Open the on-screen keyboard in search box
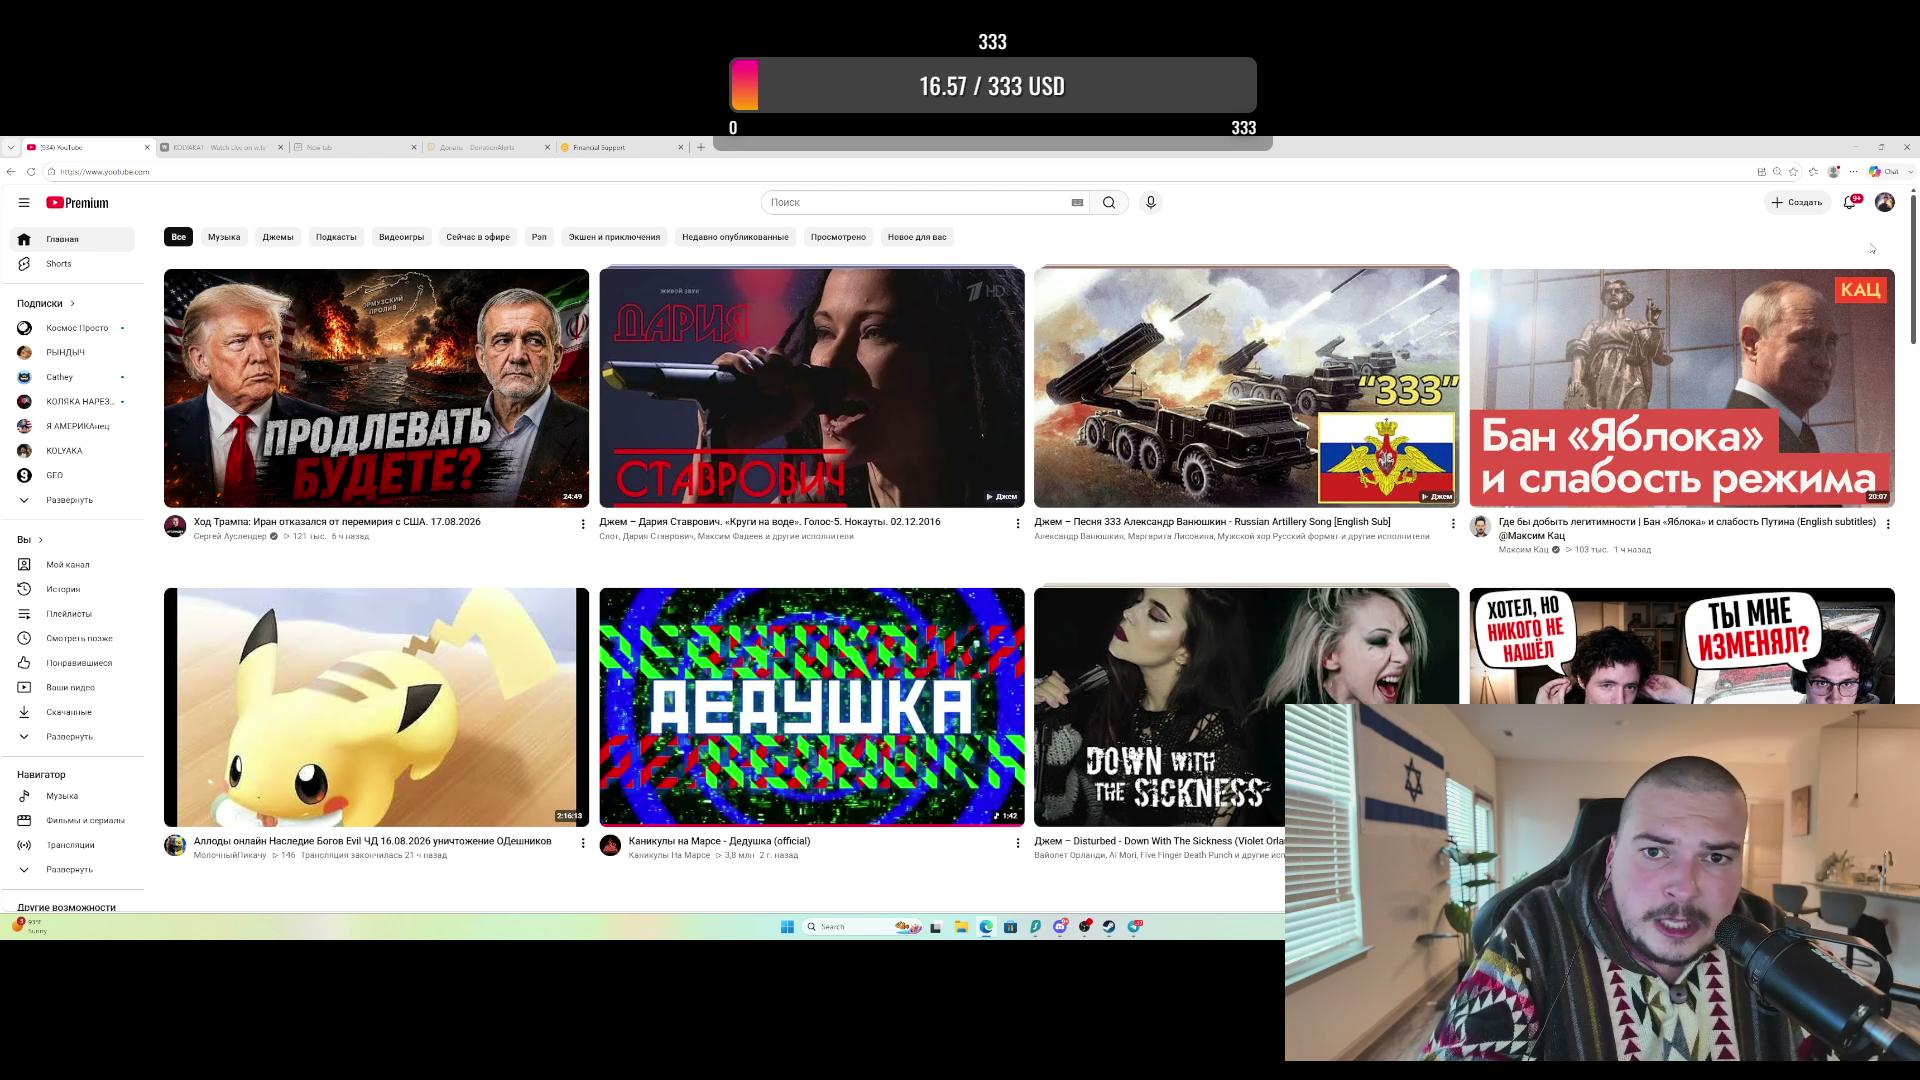1920x1080 pixels. pyautogui.click(x=1077, y=203)
